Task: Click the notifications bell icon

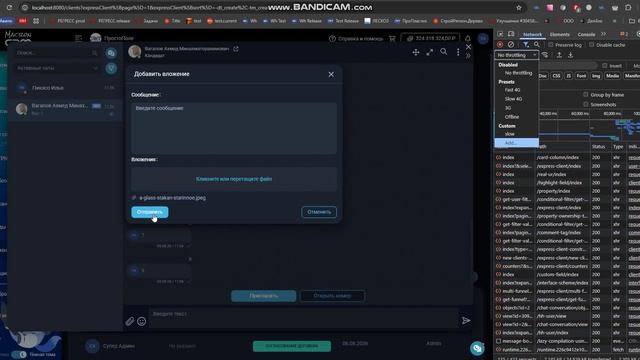Action: pos(468,38)
